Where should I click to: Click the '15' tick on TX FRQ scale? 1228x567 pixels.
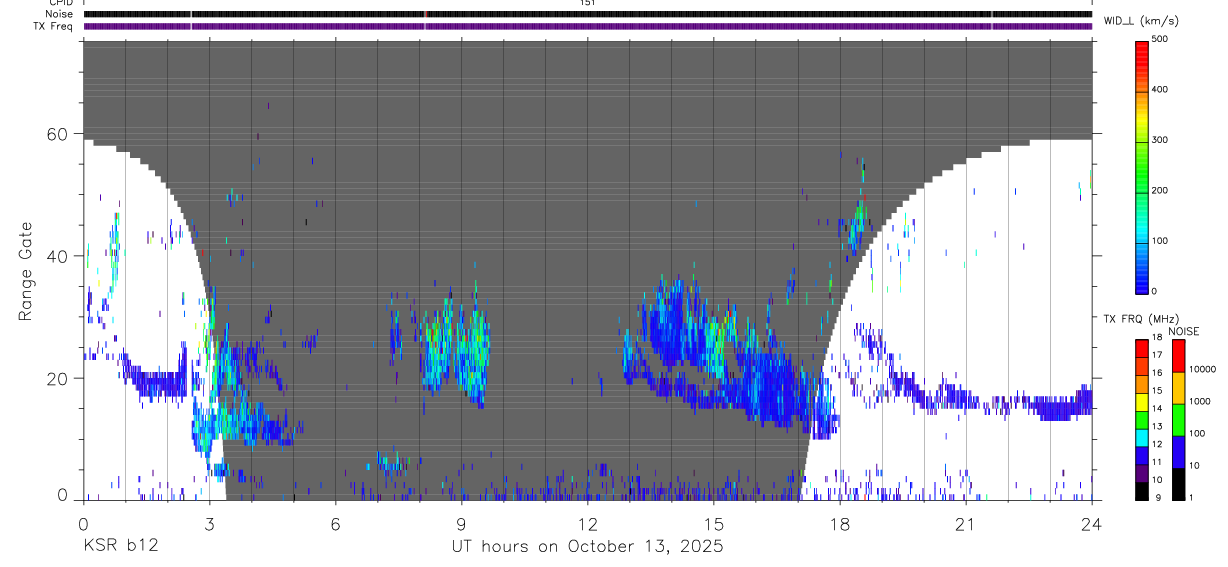(x=1157, y=392)
